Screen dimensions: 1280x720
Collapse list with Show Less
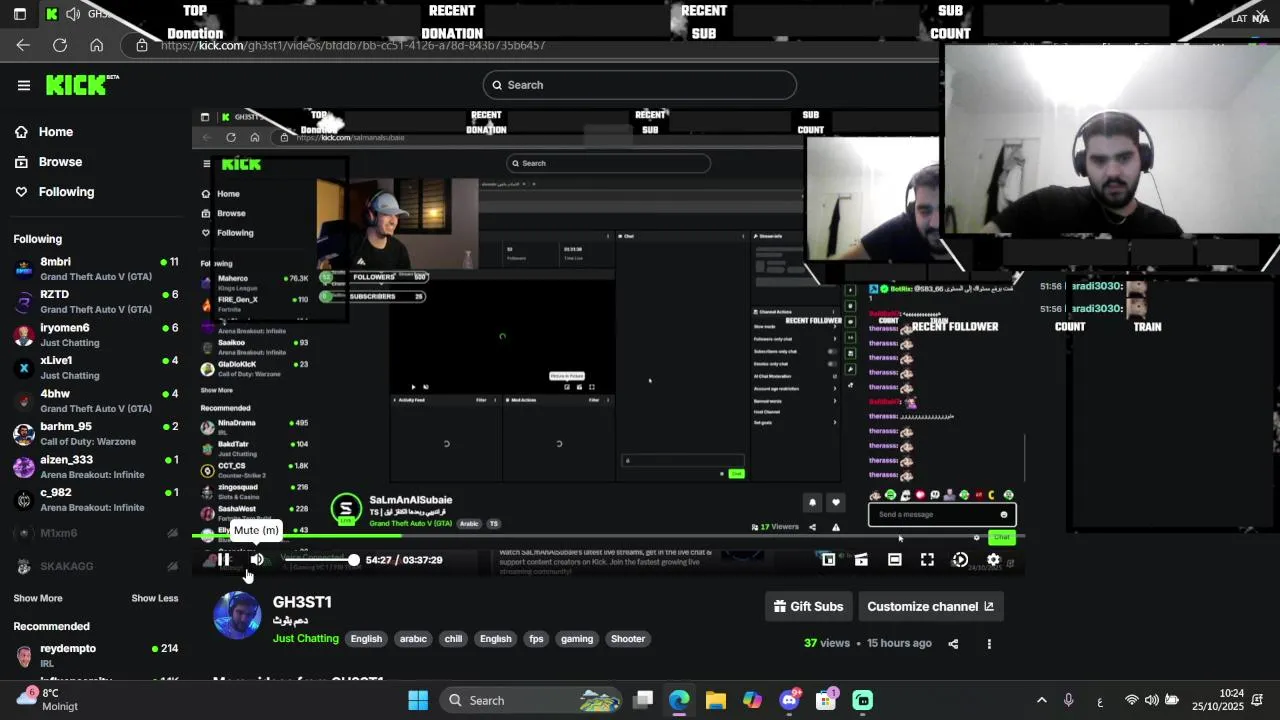coord(155,598)
